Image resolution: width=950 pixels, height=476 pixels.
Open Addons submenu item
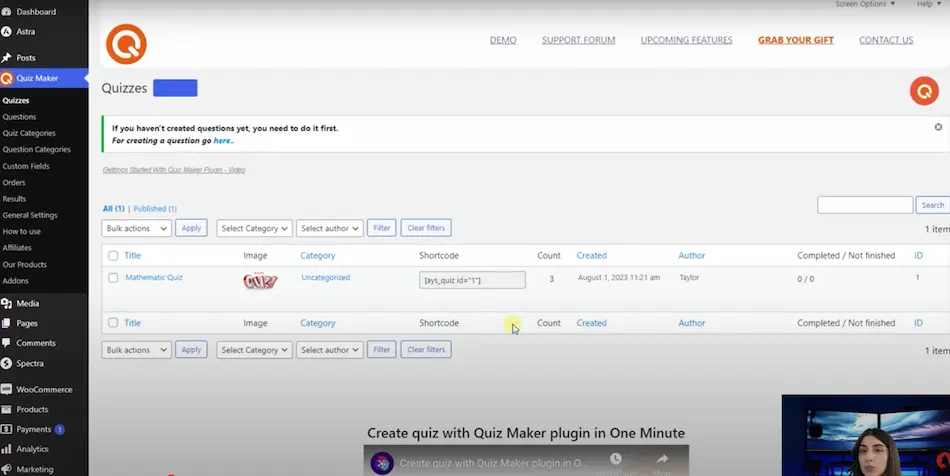click(x=16, y=281)
